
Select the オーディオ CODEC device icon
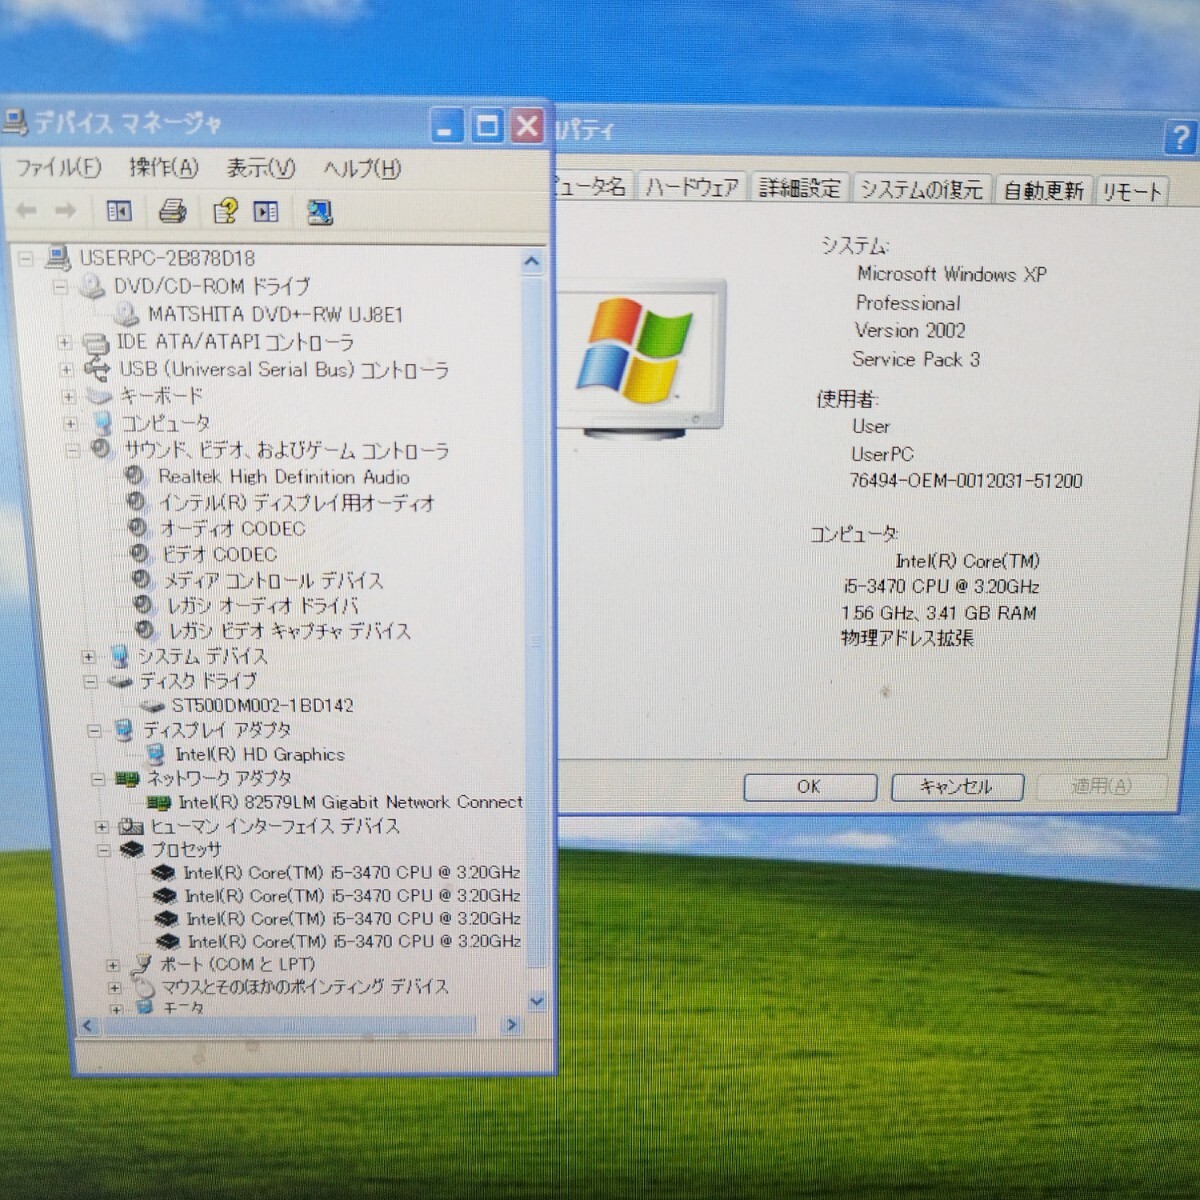tap(139, 527)
